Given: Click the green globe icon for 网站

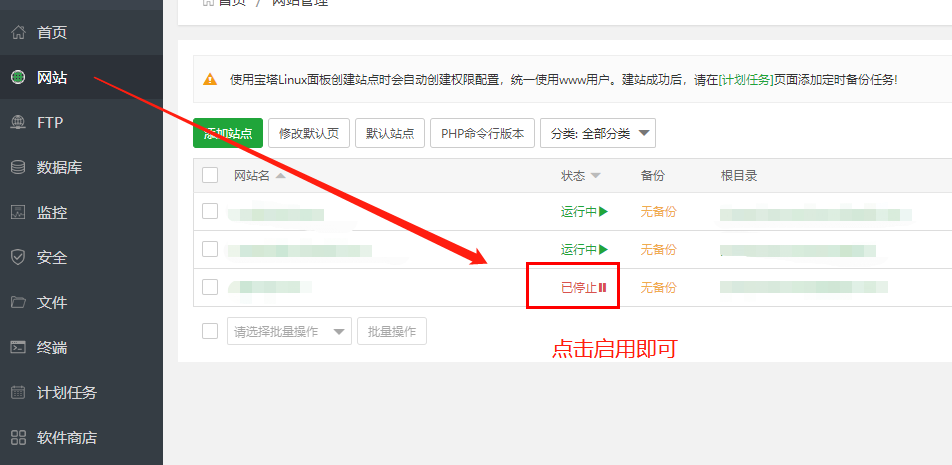Looking at the screenshot, I should 19,77.
